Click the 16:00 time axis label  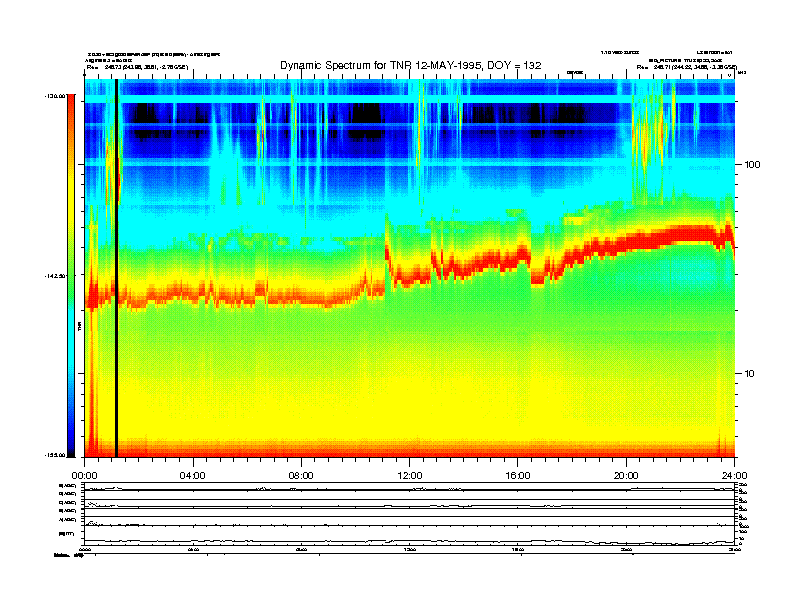point(518,475)
